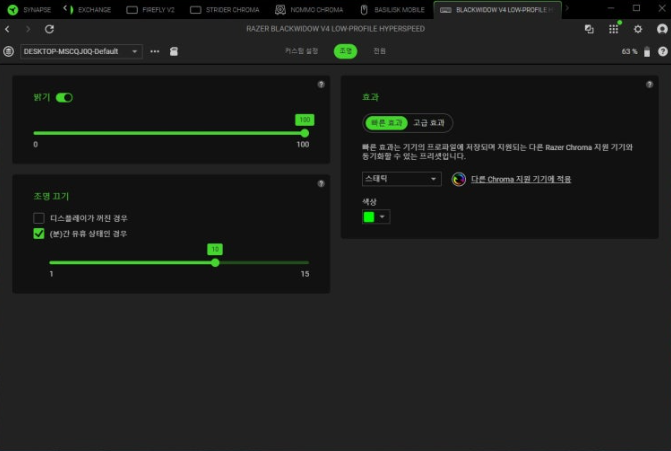Viewport: 671px width, 451px height.
Task: Click the Chroma sync colorful ring icon
Action: pyautogui.click(x=459, y=179)
